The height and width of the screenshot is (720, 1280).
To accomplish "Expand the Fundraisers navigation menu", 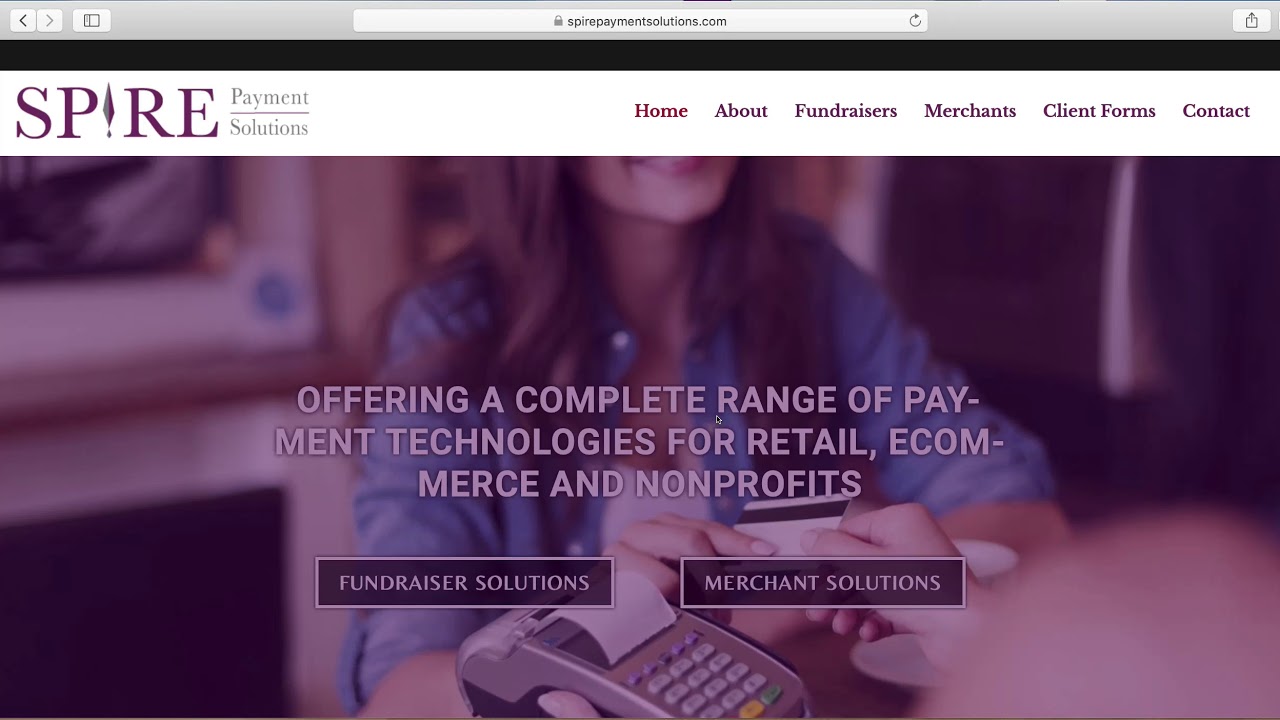I will point(846,111).
